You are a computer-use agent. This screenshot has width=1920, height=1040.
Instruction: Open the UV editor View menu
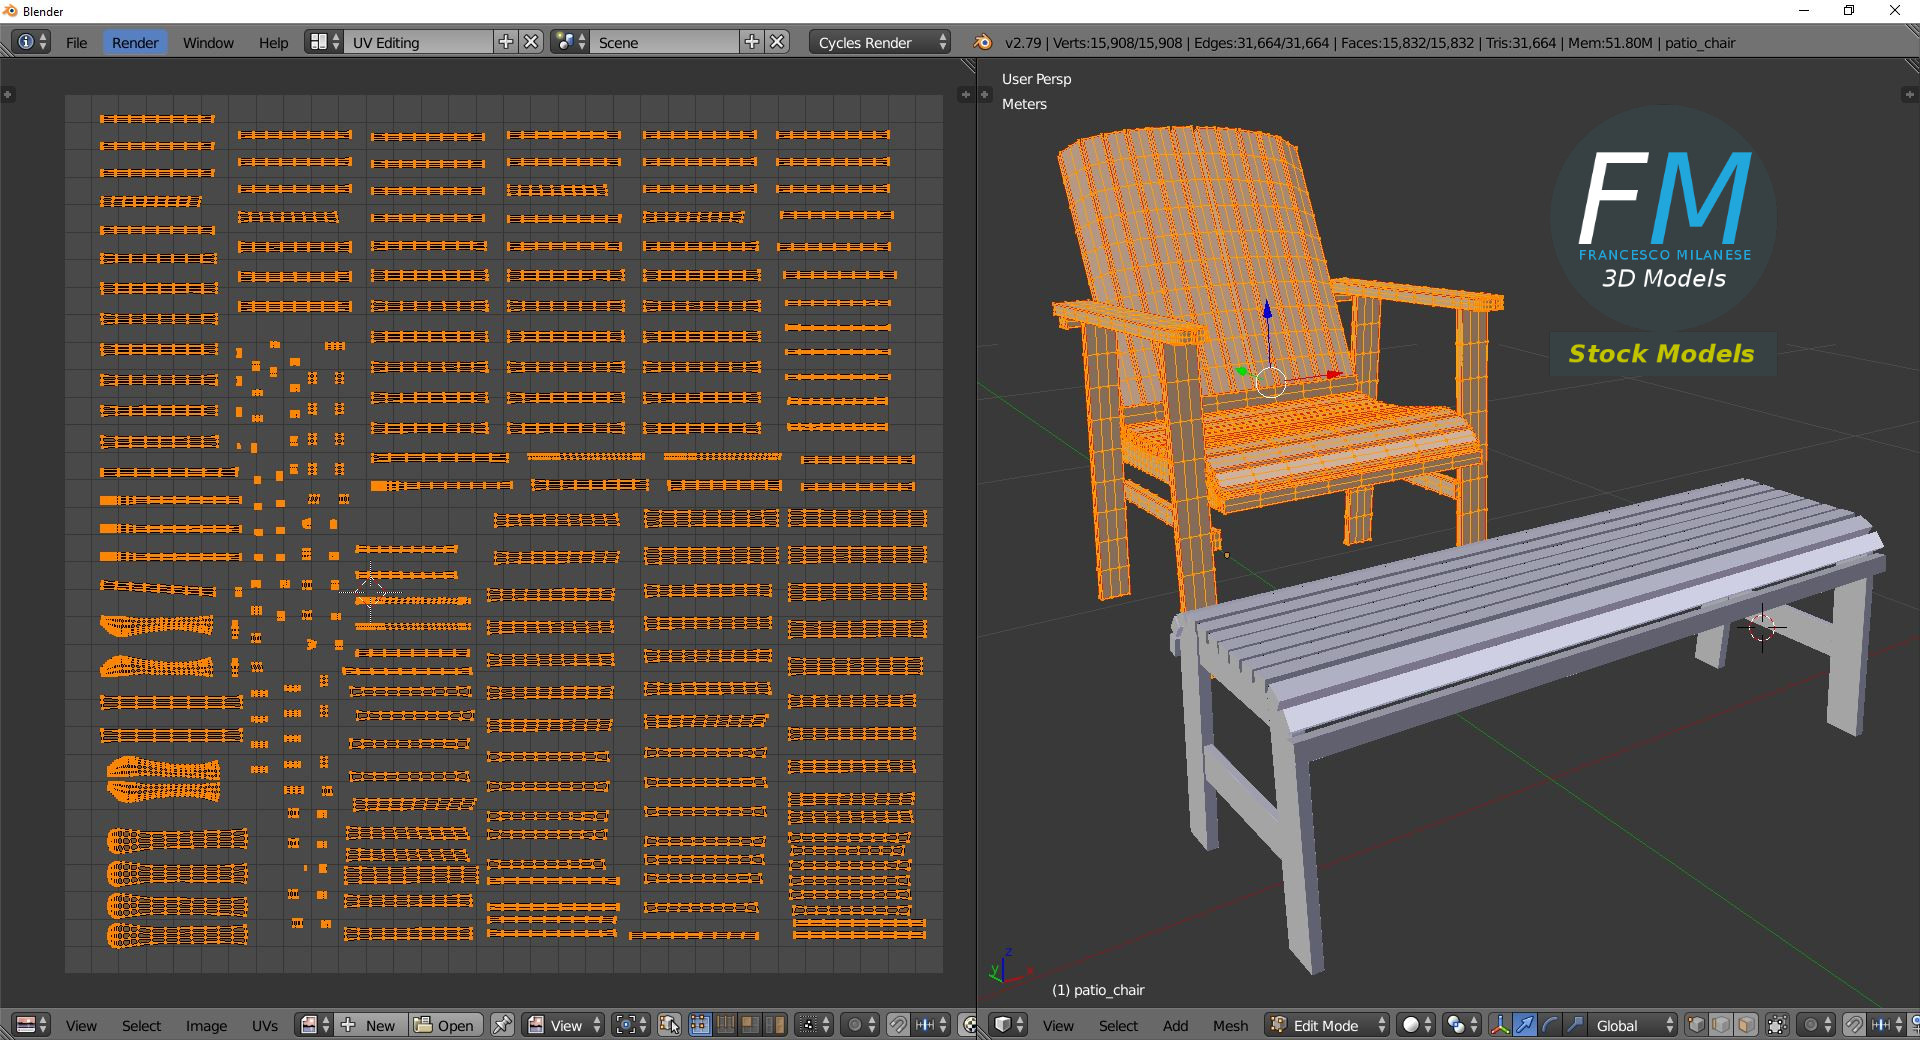click(x=81, y=1026)
